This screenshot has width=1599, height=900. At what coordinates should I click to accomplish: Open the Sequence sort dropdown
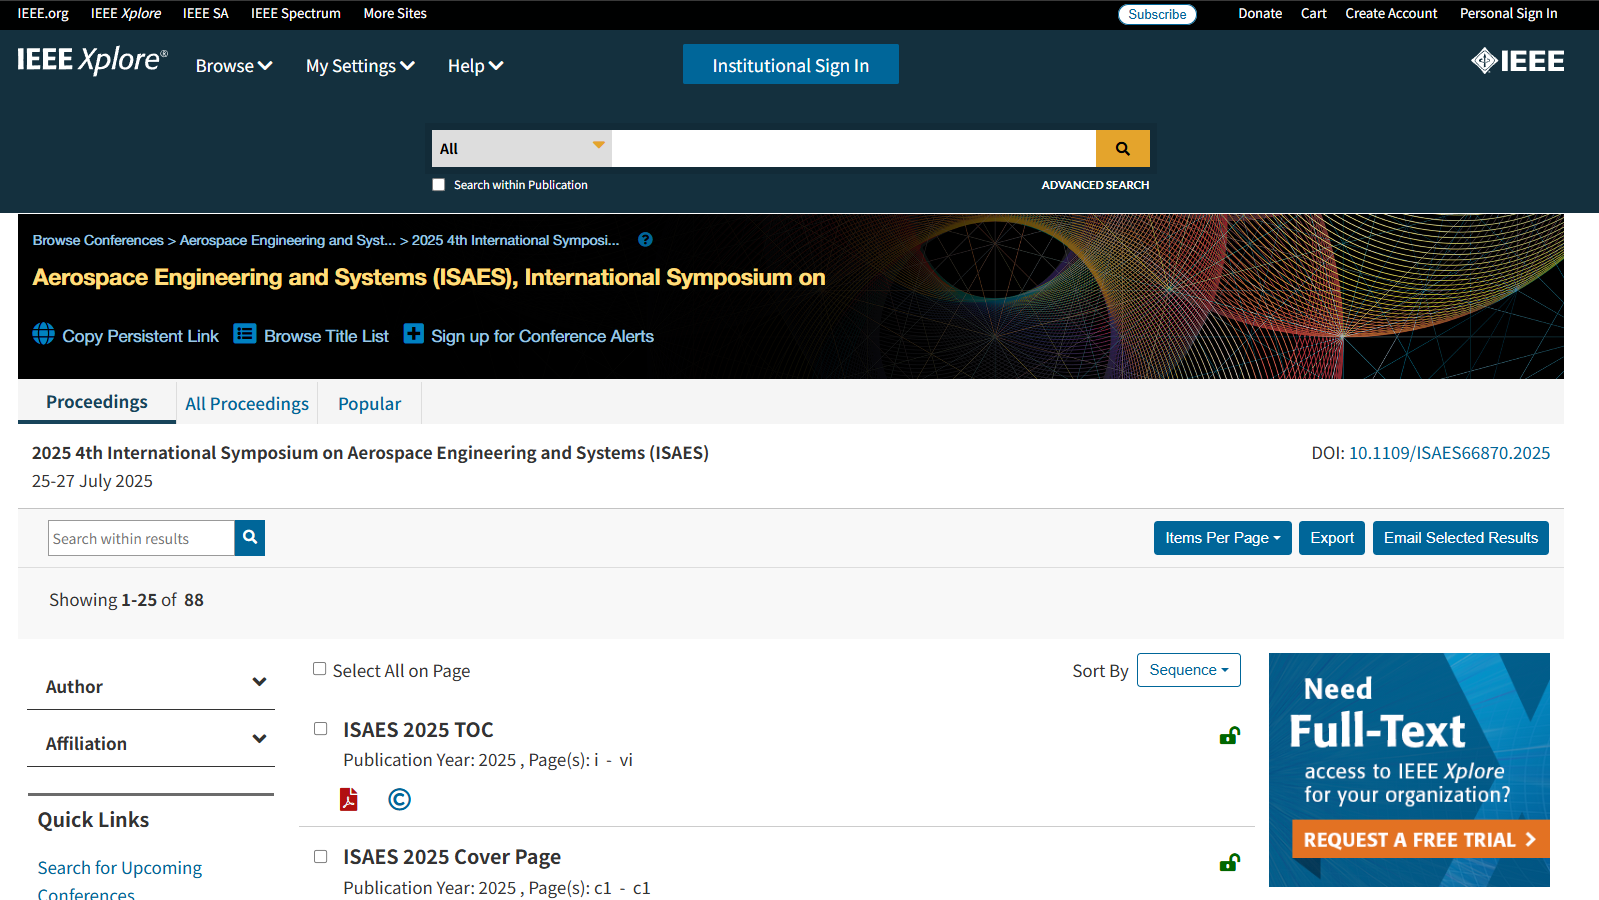(1188, 670)
